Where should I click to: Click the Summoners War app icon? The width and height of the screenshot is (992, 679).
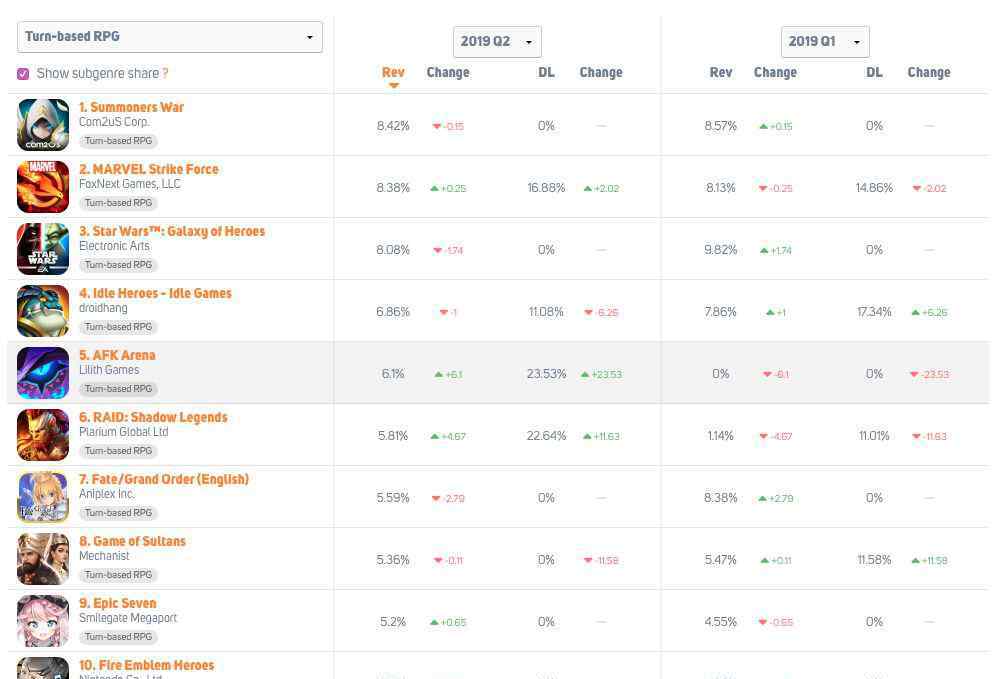click(43, 125)
